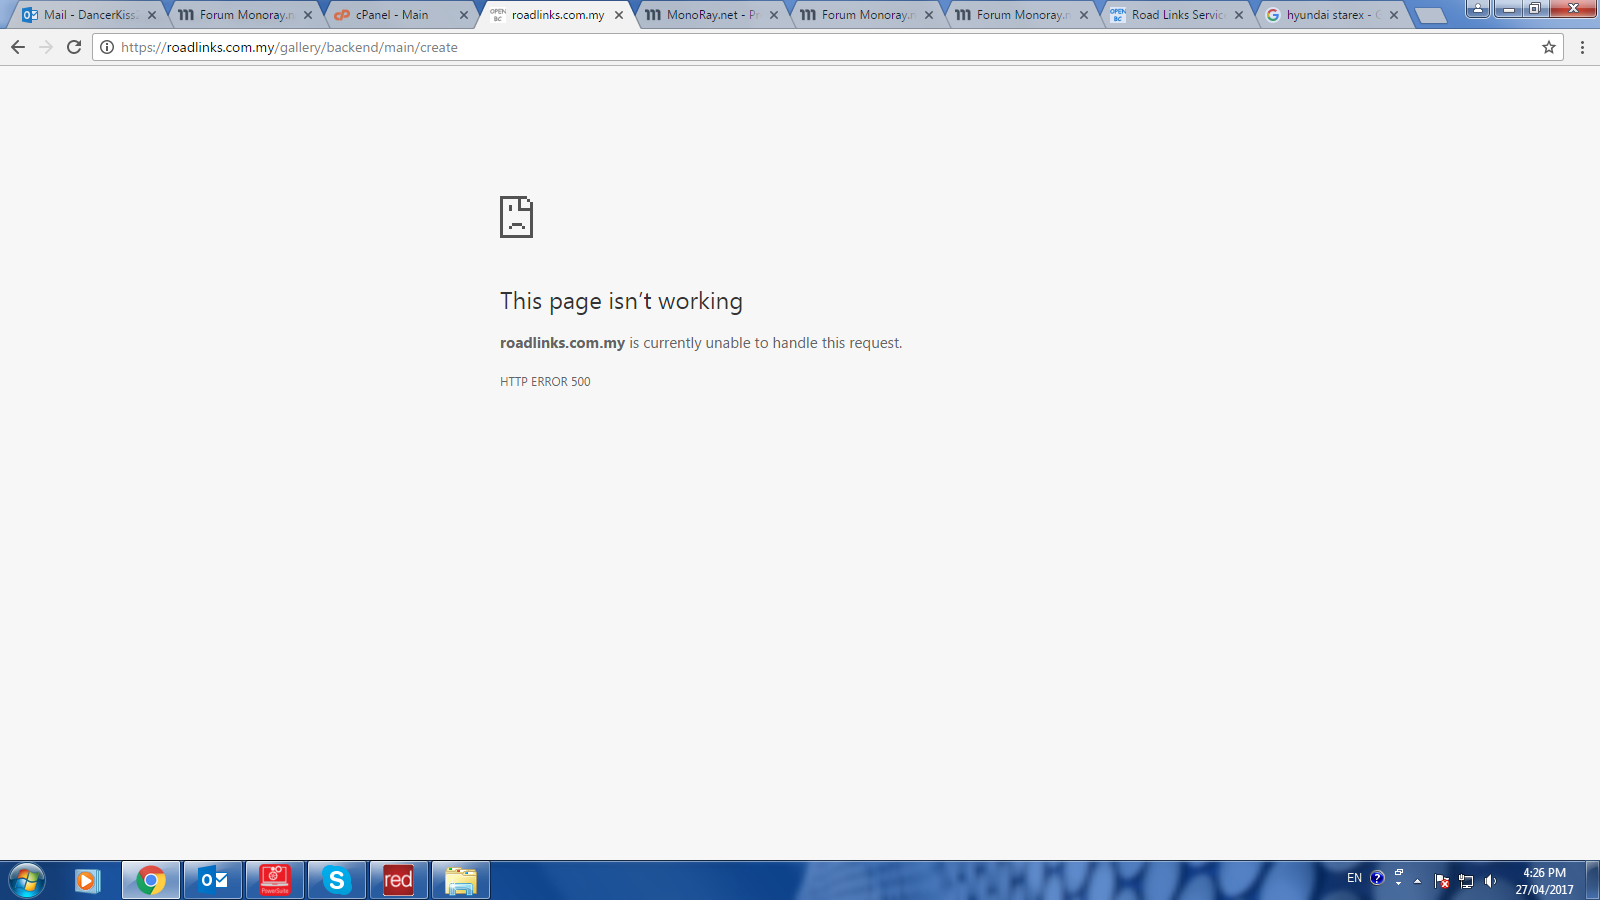The width and height of the screenshot is (1600, 900).
Task: Open PowerSuite from the taskbar
Action: click(274, 880)
